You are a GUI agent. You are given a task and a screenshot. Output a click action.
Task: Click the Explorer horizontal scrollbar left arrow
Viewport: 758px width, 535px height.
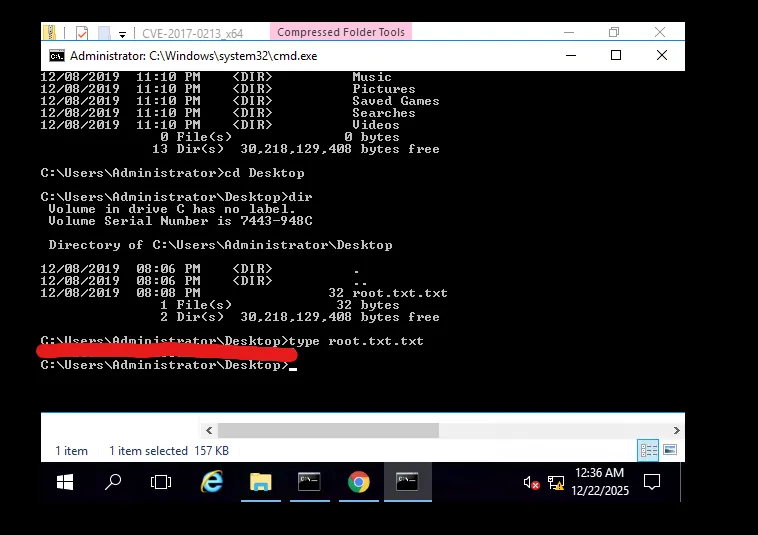208,431
